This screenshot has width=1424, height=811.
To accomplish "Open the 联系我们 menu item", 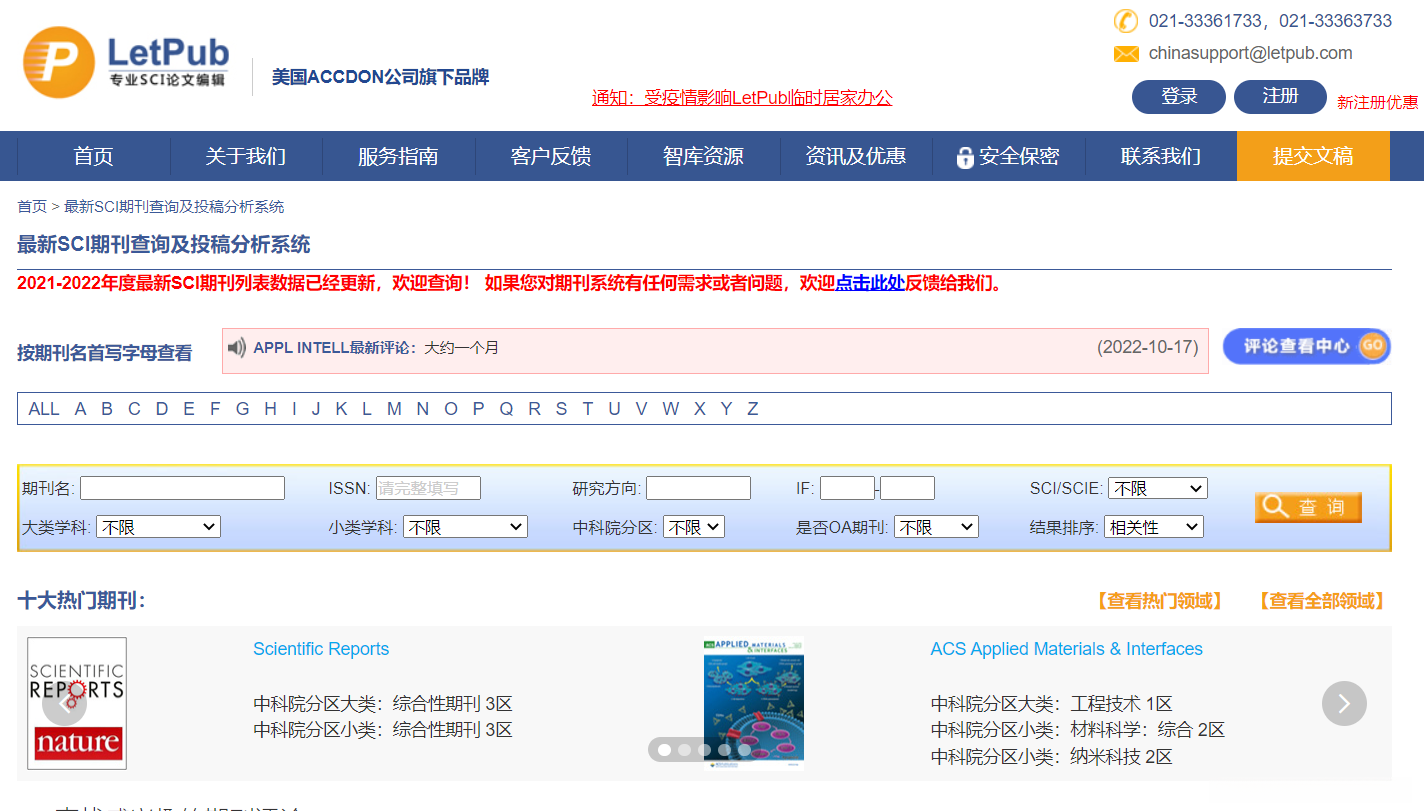I will coord(1161,156).
